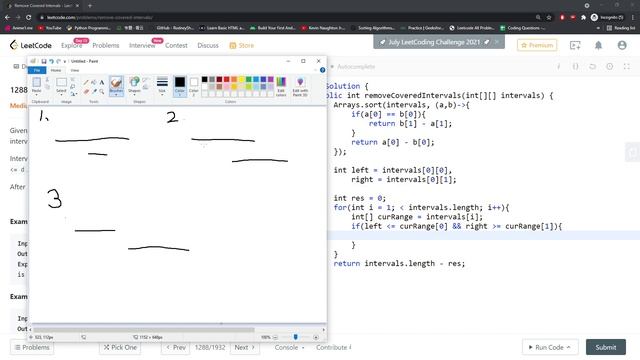Select the Color picker eyedropper tool

click(x=94, y=91)
